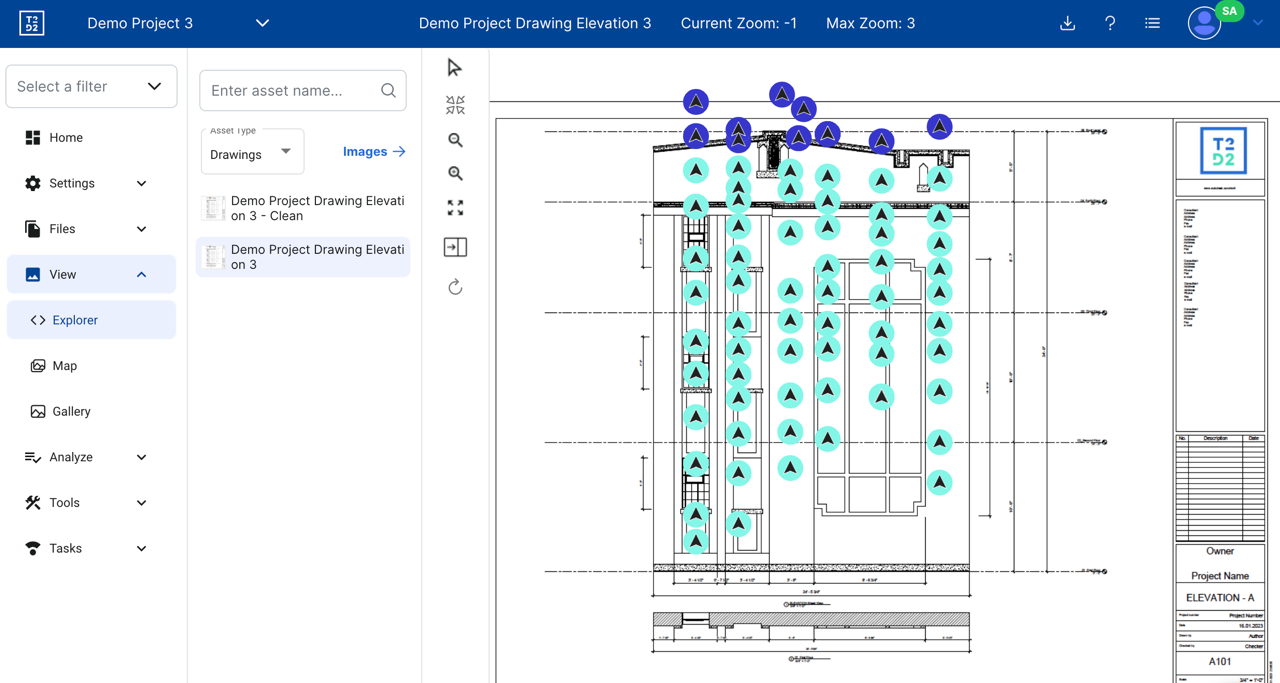
Task: Click the download icon in header
Action: point(1067,23)
